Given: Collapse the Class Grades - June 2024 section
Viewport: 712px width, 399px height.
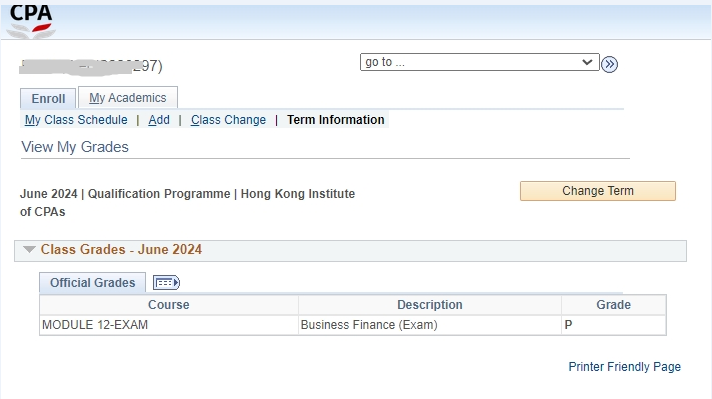Looking at the screenshot, I should (29, 249).
